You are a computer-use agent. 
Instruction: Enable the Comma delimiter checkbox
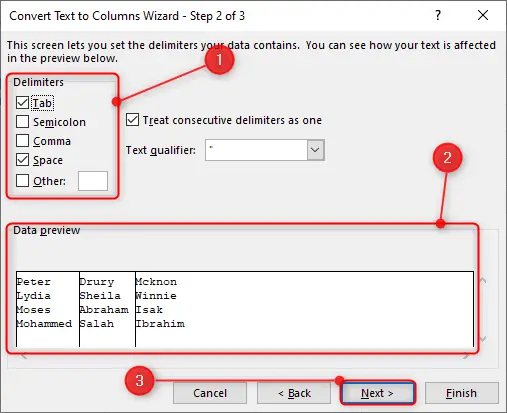click(x=22, y=141)
